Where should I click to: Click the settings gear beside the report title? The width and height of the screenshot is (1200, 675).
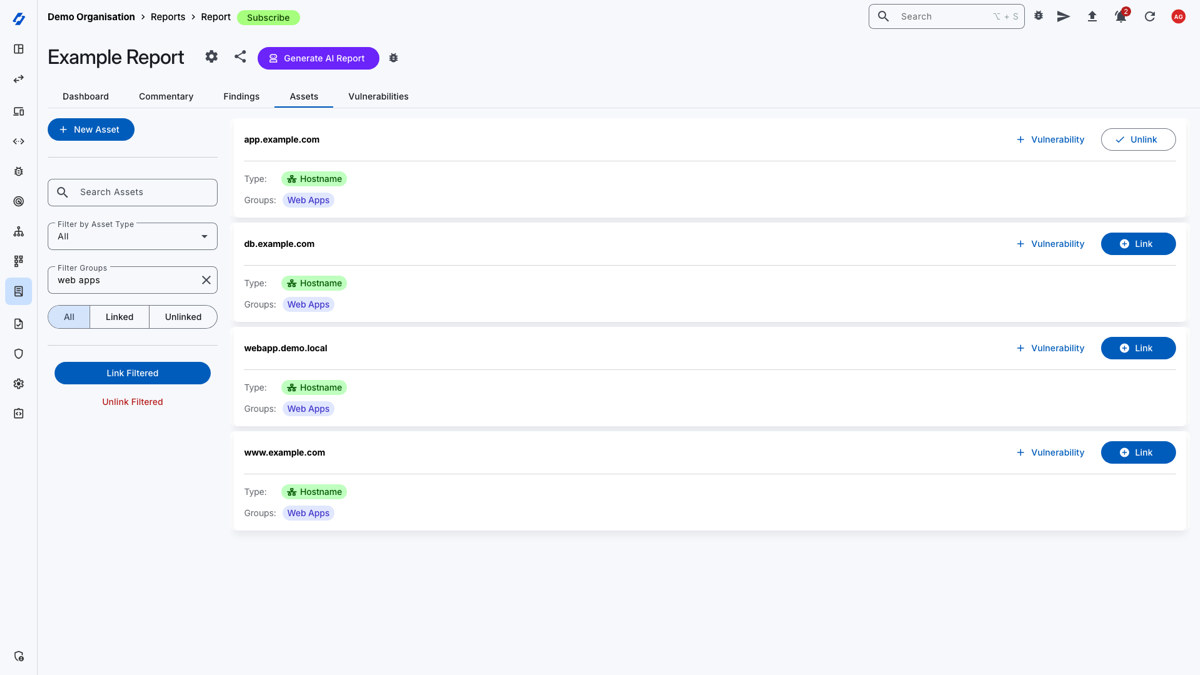tap(211, 57)
